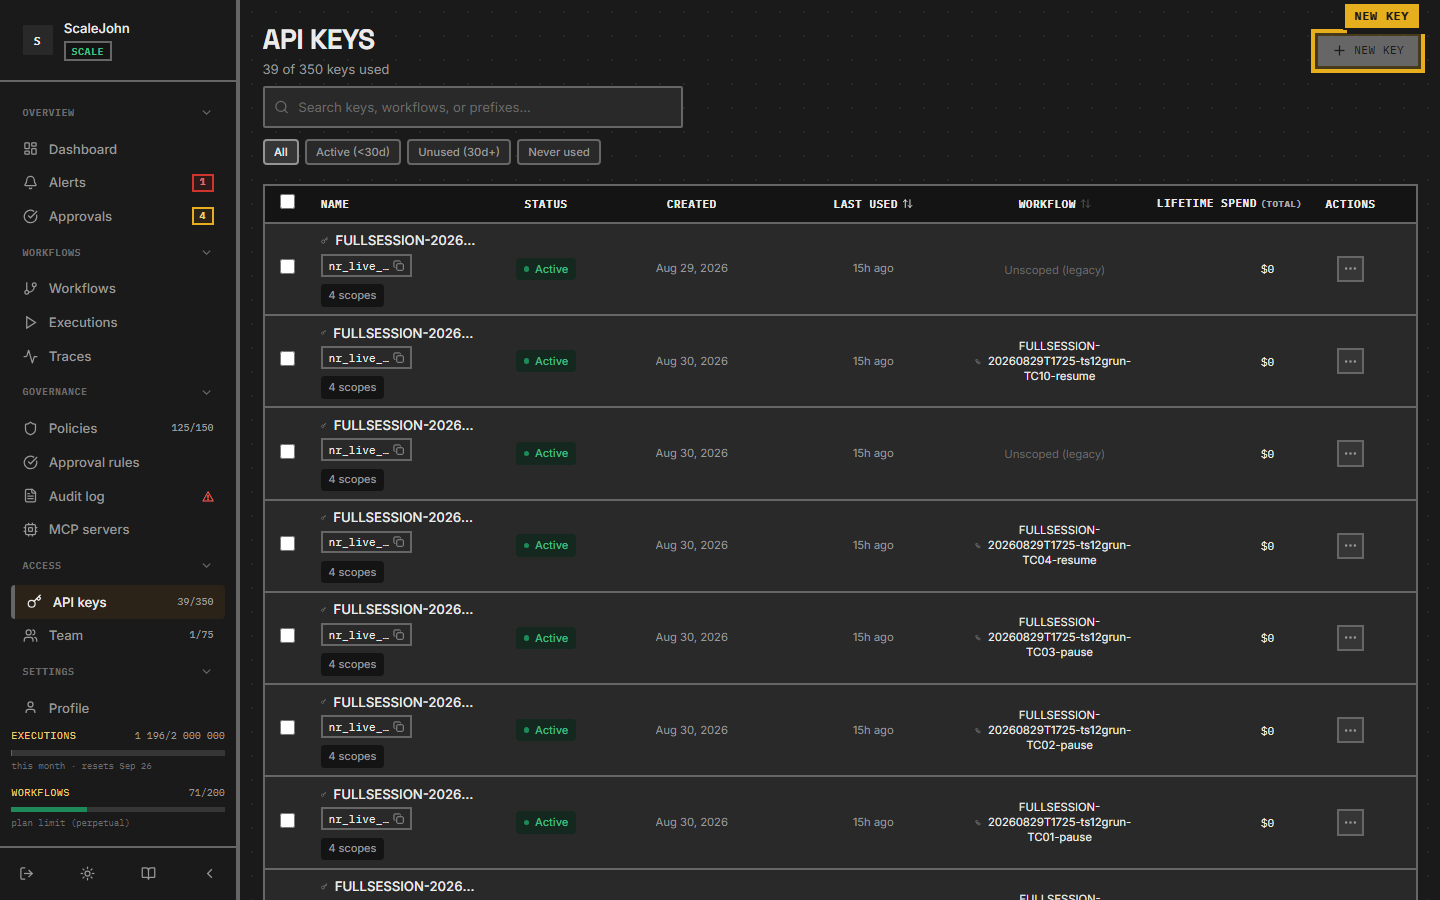Collapse the sidebar with the chevron-left icon
This screenshot has width=1440, height=900.
pyautogui.click(x=209, y=873)
